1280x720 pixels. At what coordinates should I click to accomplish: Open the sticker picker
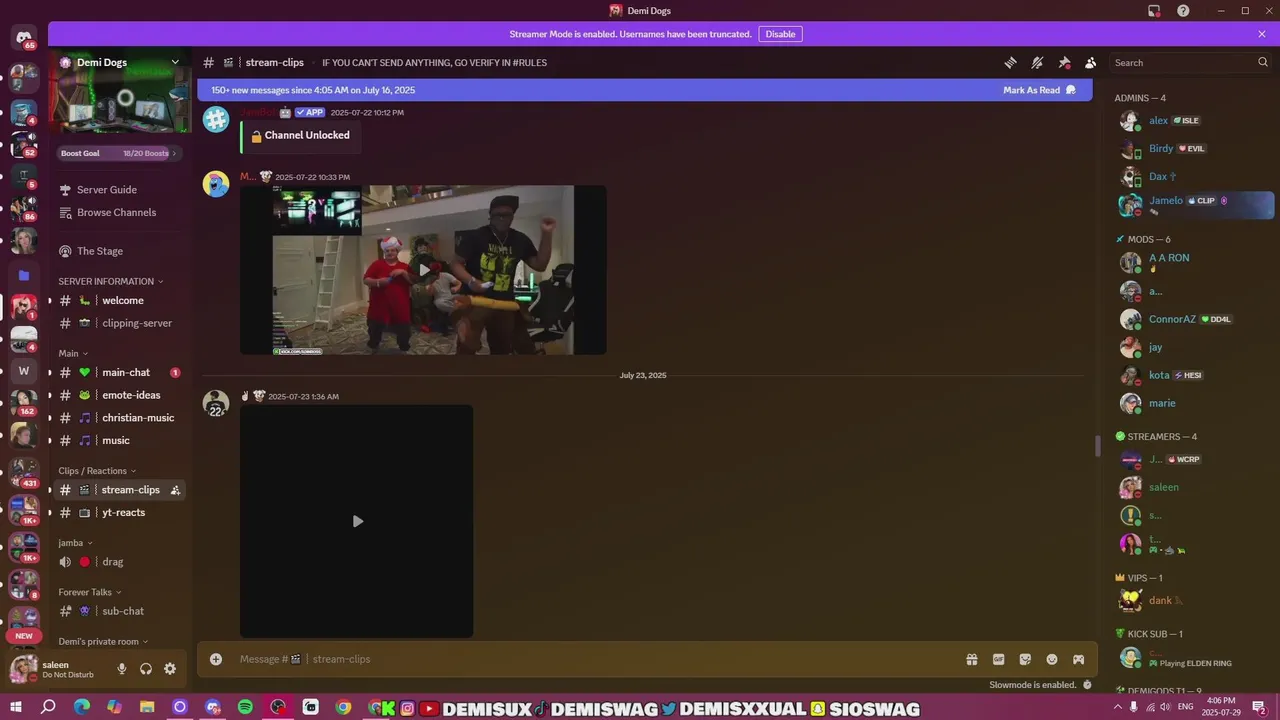tap(1025, 659)
